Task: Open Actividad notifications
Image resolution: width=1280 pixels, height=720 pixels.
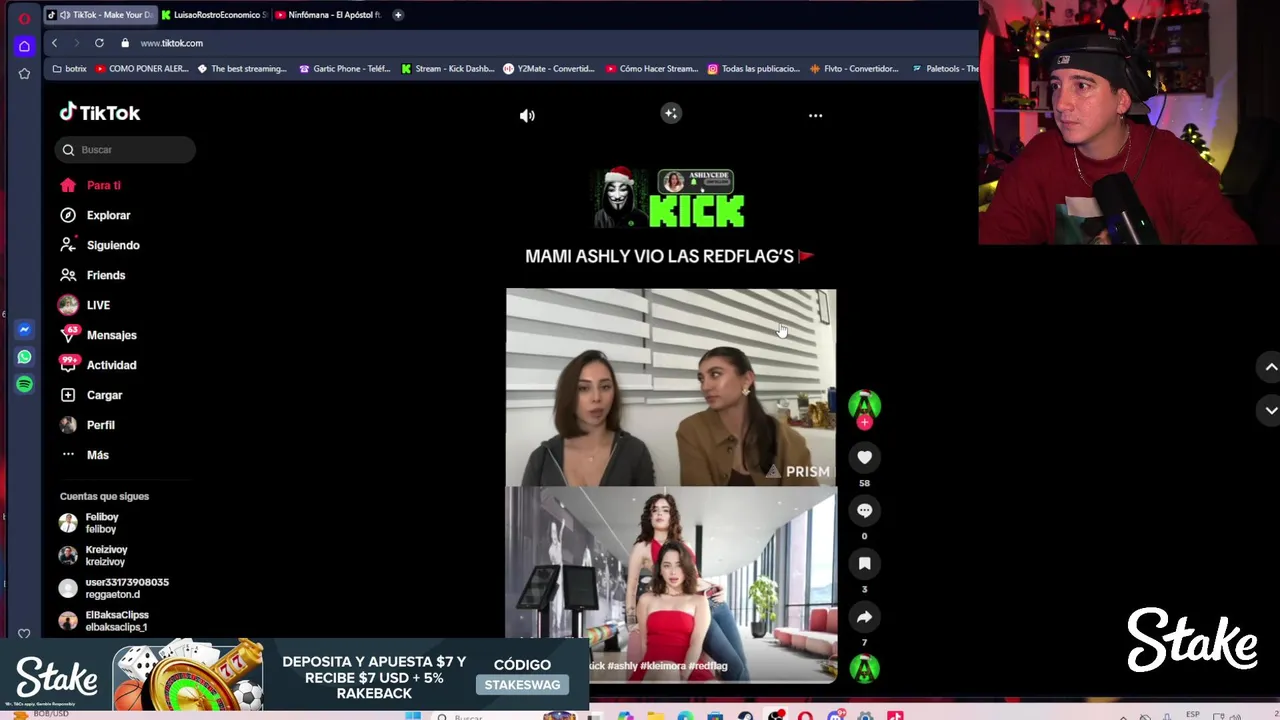Action: coord(97,365)
